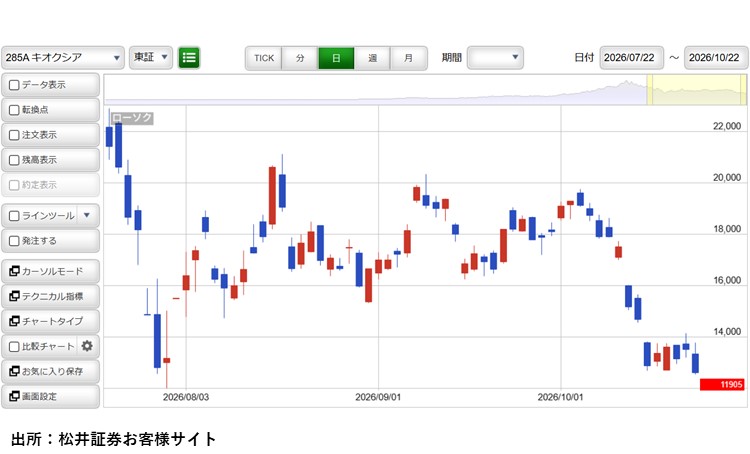Switch to 月 monthly chart tab

408,58
